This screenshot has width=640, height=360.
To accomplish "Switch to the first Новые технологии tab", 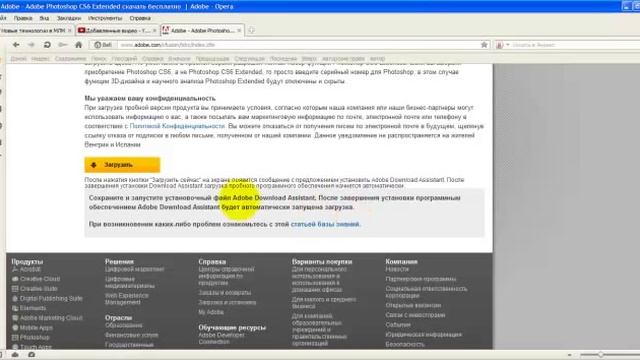I will click(x=33, y=31).
